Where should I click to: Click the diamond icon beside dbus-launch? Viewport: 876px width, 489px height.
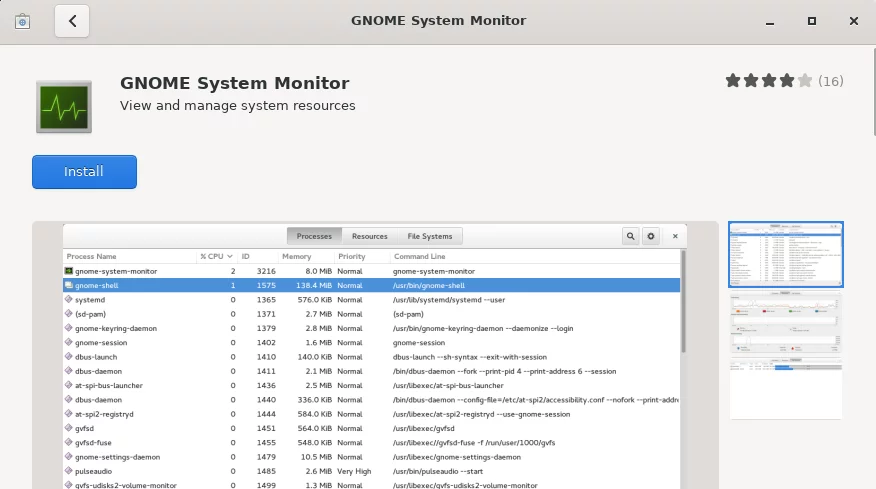coord(69,356)
